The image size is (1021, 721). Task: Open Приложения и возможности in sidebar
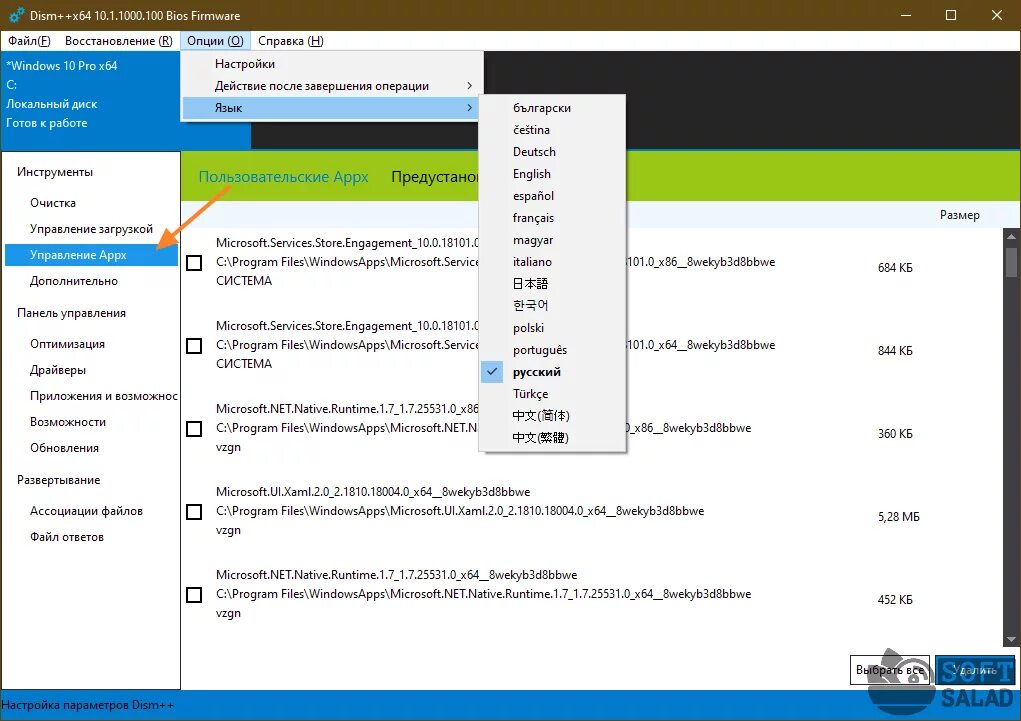pos(91,396)
